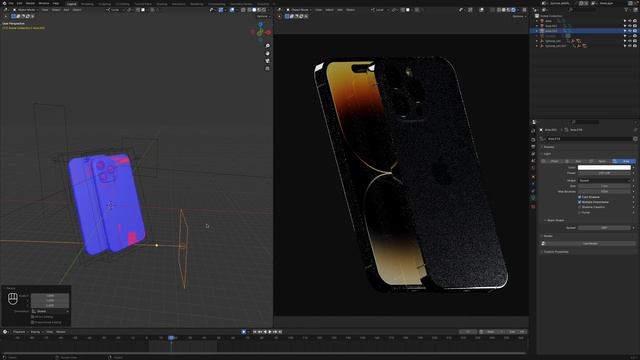Click the navigation axis gizmo
The image size is (640, 360).
pos(260,32)
